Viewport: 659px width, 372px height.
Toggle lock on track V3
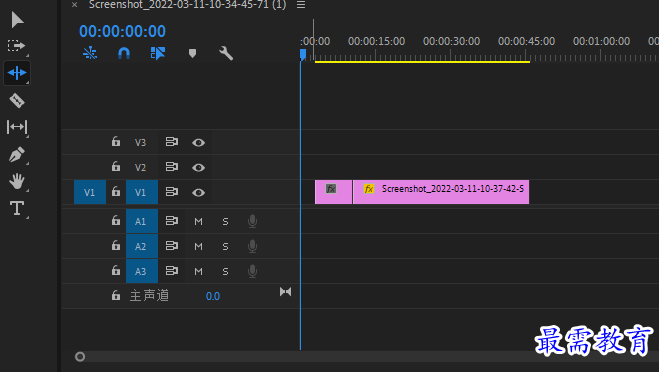click(x=116, y=142)
